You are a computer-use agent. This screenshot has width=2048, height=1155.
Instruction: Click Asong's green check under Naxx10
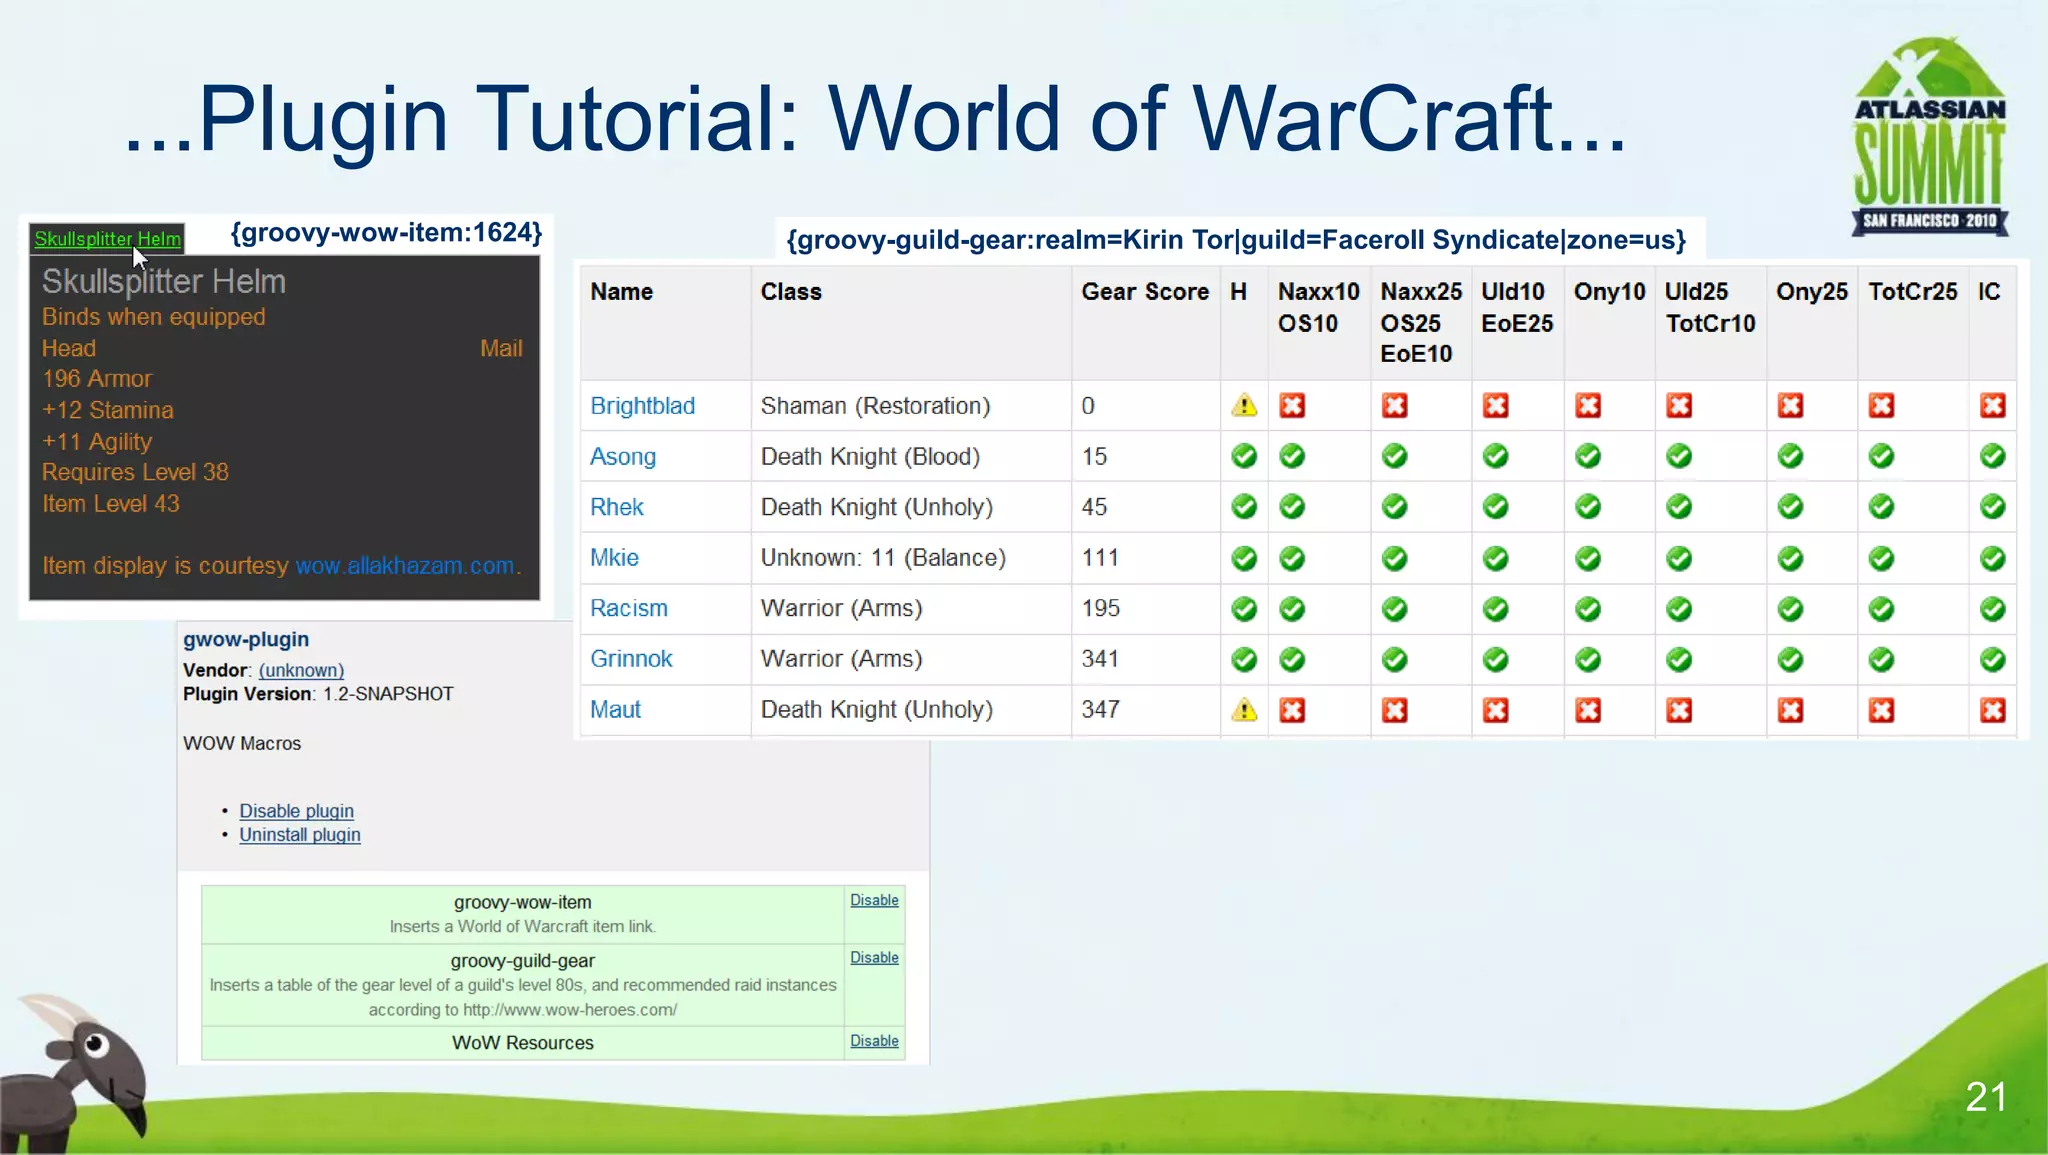click(x=1292, y=457)
